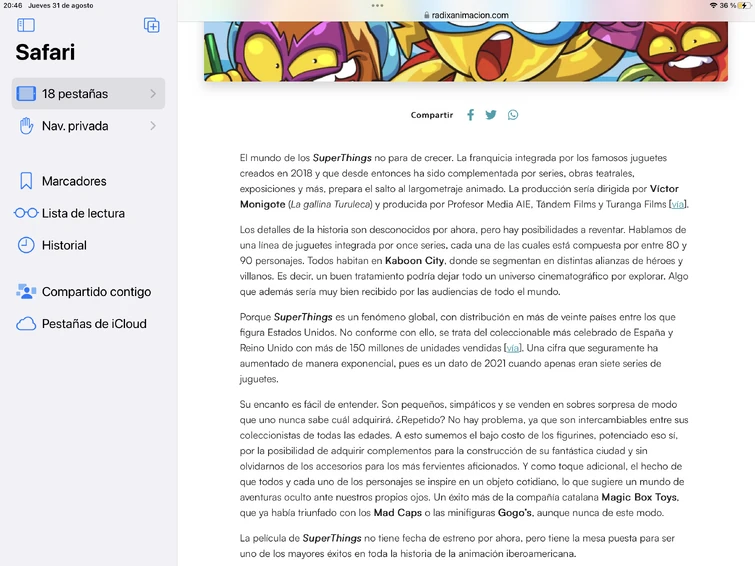Viewport: 755px width, 566px height.
Task: Click the blue tab icon beside 18 pestañas
Action: coord(26,93)
